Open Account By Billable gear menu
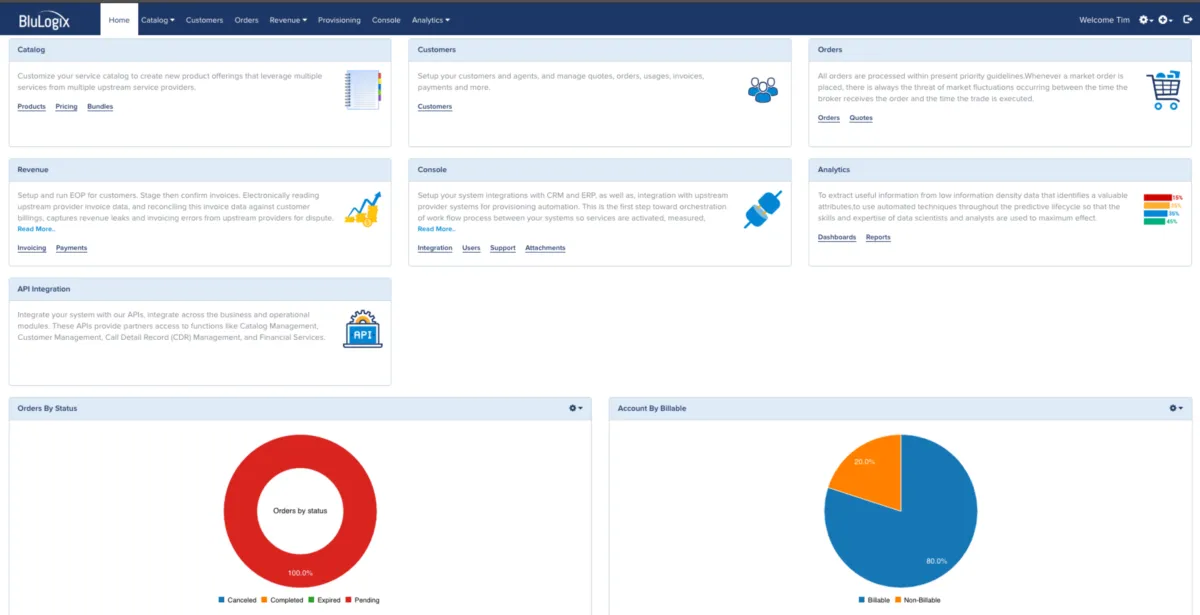Viewport: 1200px width, 615px height. pos(1175,408)
